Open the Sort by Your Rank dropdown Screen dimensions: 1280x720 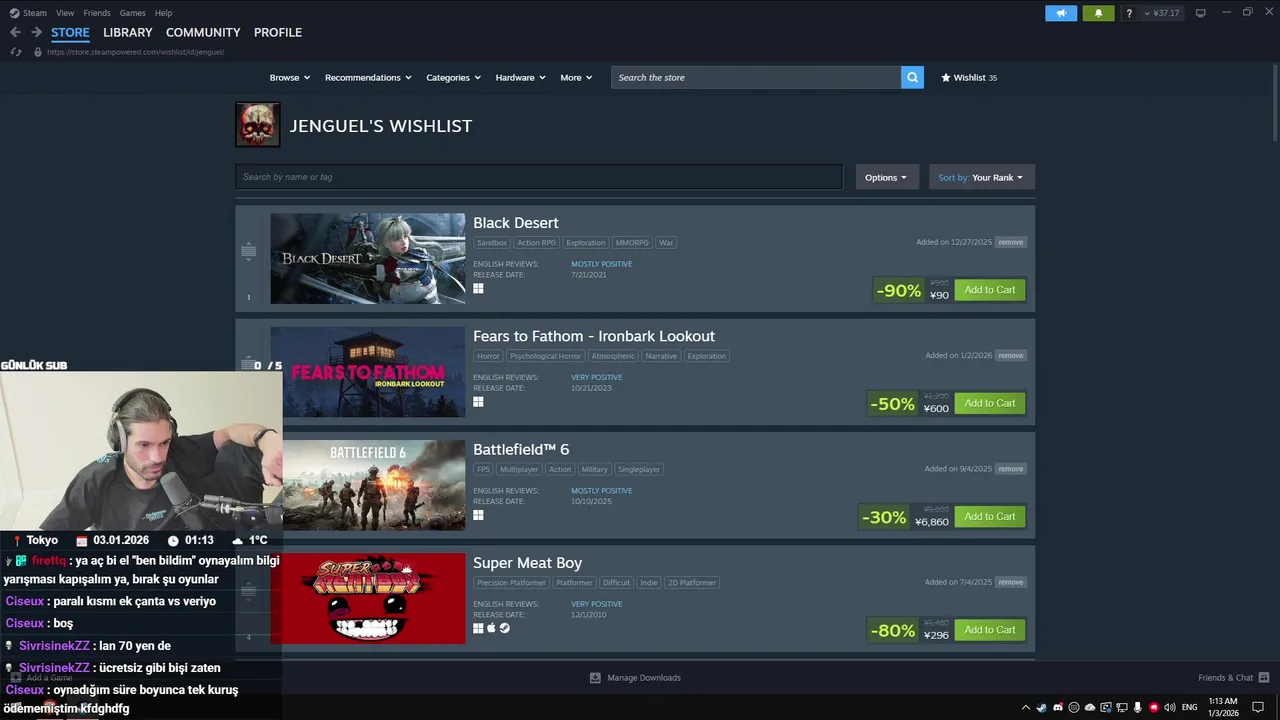point(982,177)
